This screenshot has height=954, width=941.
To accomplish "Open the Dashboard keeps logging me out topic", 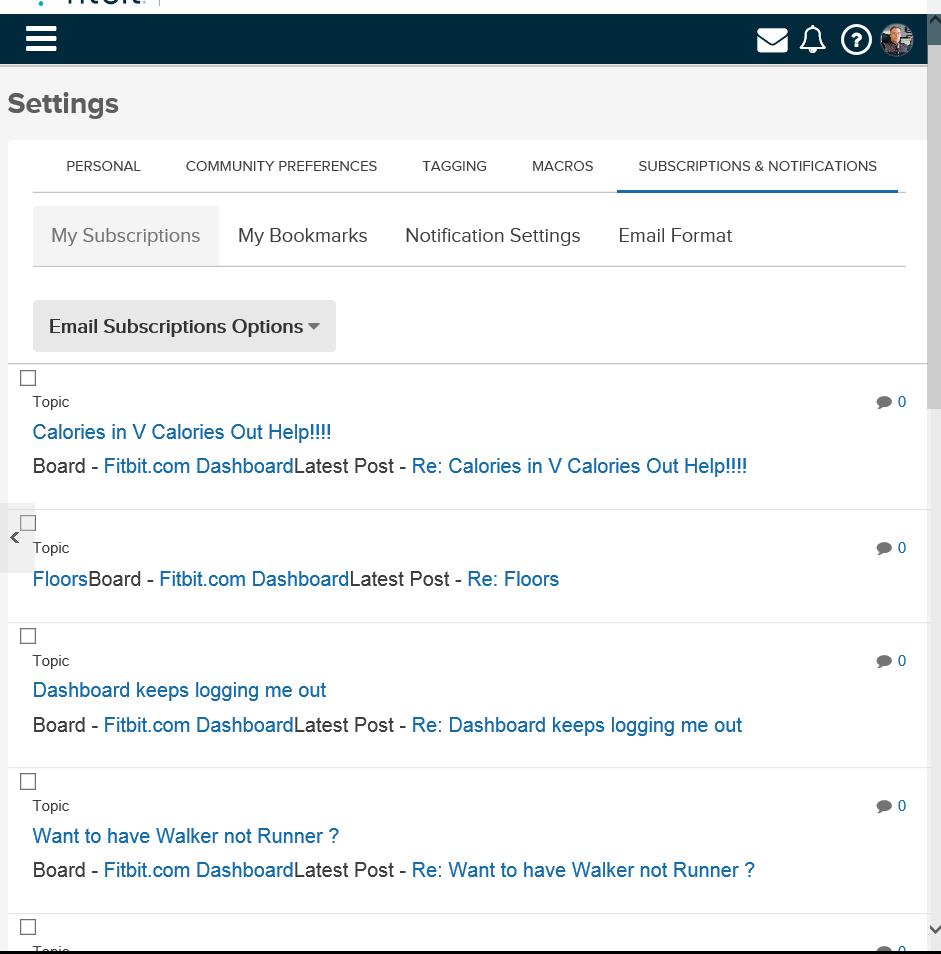I will (x=179, y=690).
